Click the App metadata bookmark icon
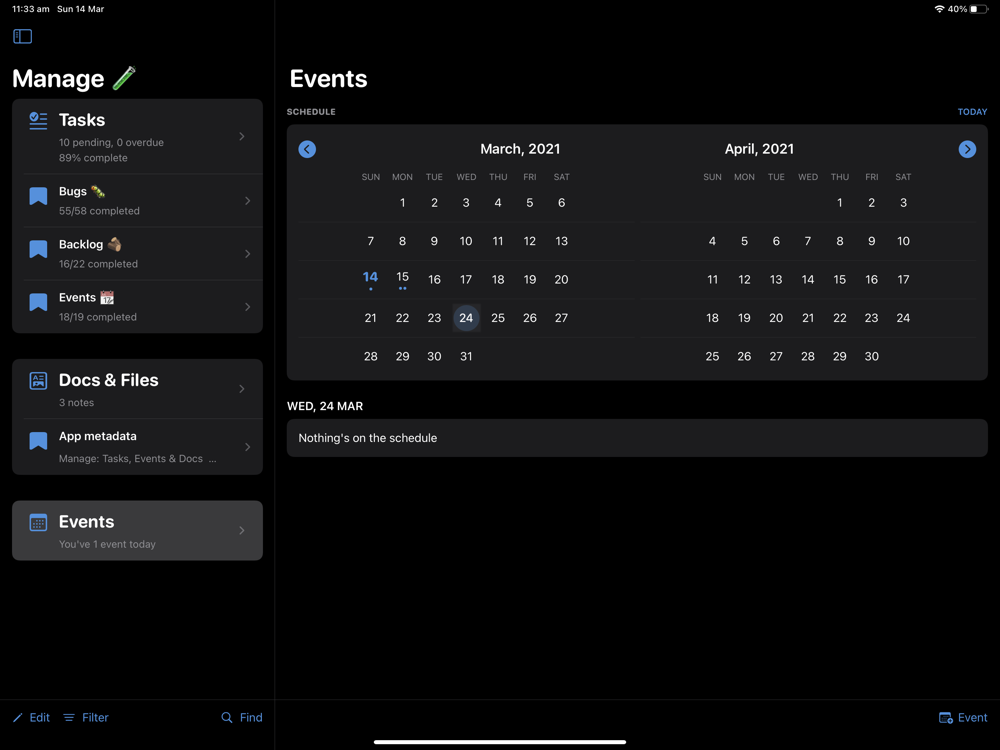Viewport: 1000px width, 750px height. (38, 441)
